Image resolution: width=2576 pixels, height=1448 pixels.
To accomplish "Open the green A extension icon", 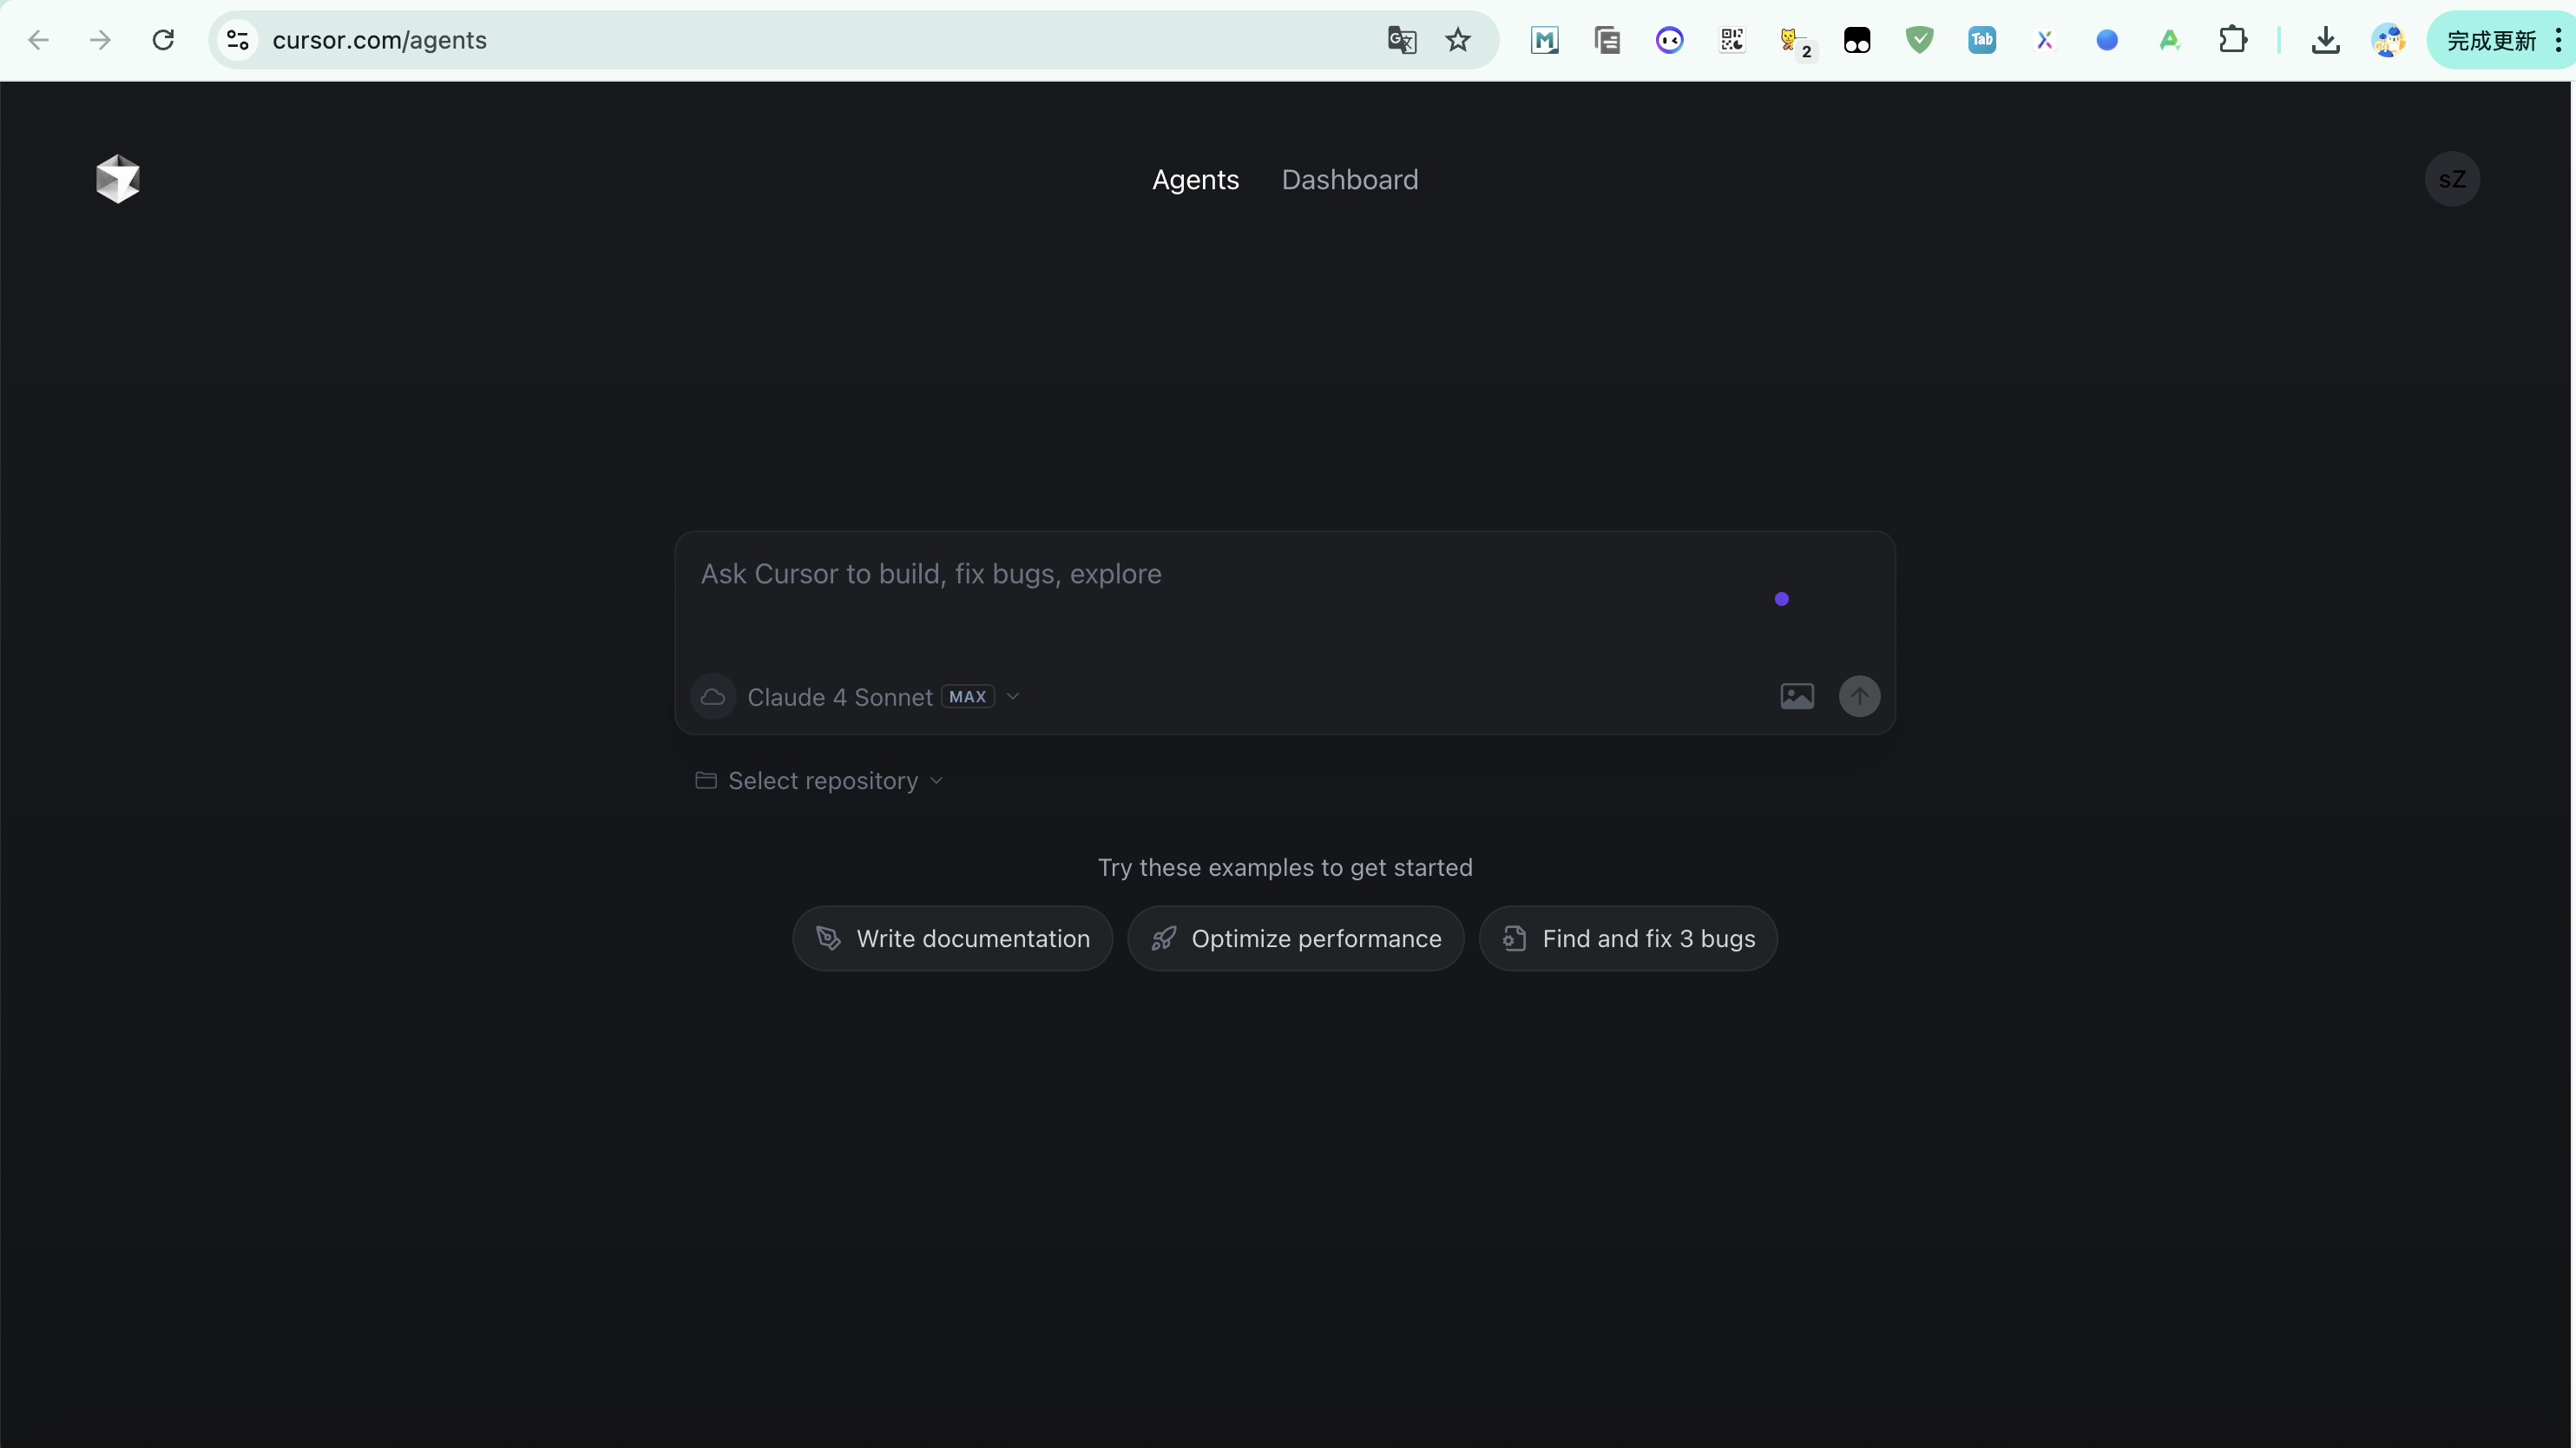I will tap(2169, 40).
